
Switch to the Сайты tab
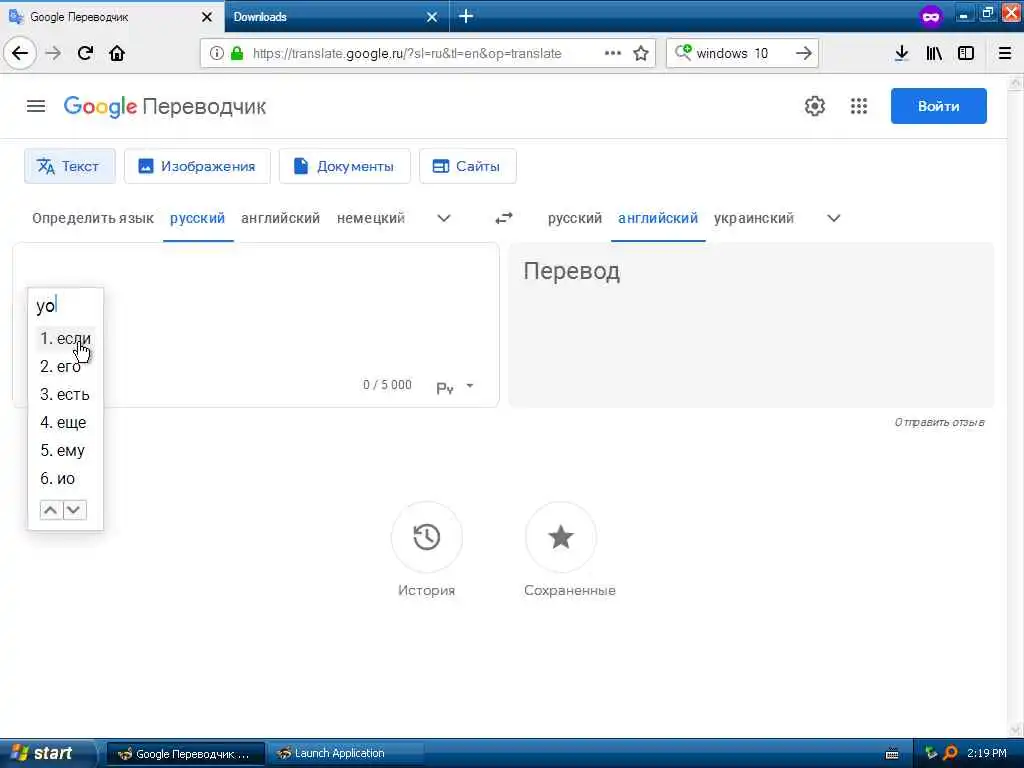[468, 166]
